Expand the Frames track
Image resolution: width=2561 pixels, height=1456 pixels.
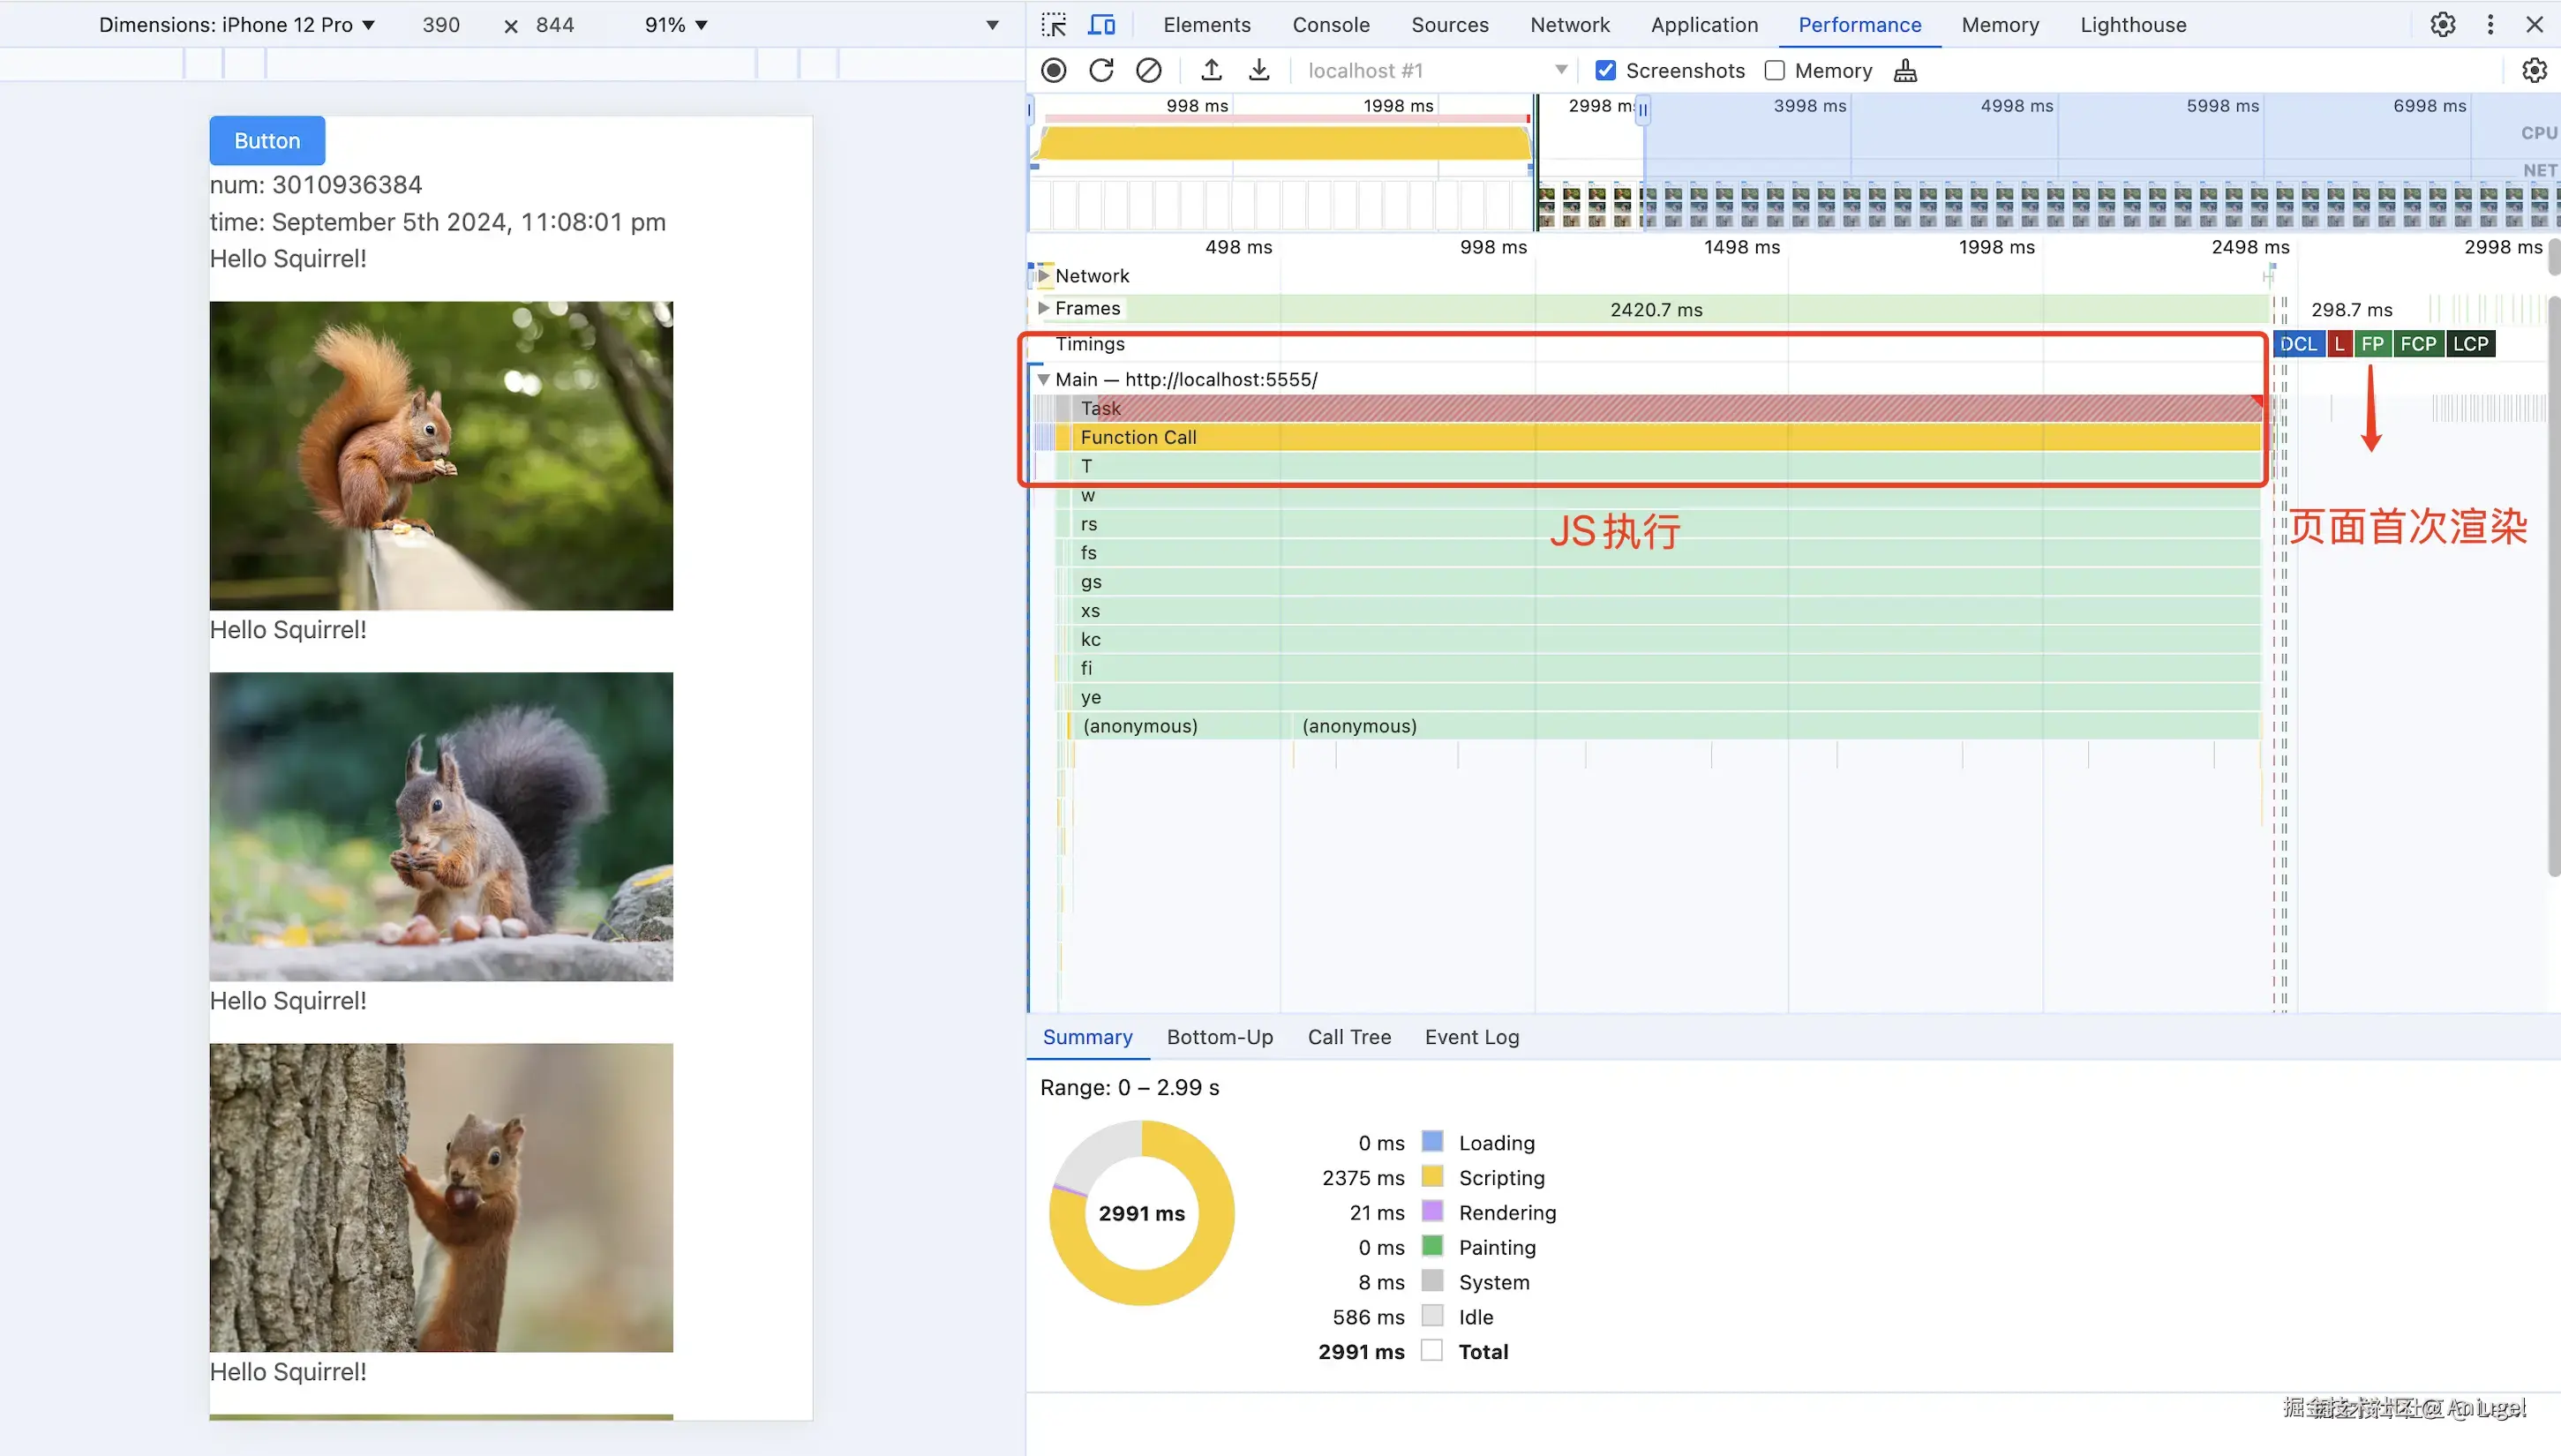tap(1043, 308)
